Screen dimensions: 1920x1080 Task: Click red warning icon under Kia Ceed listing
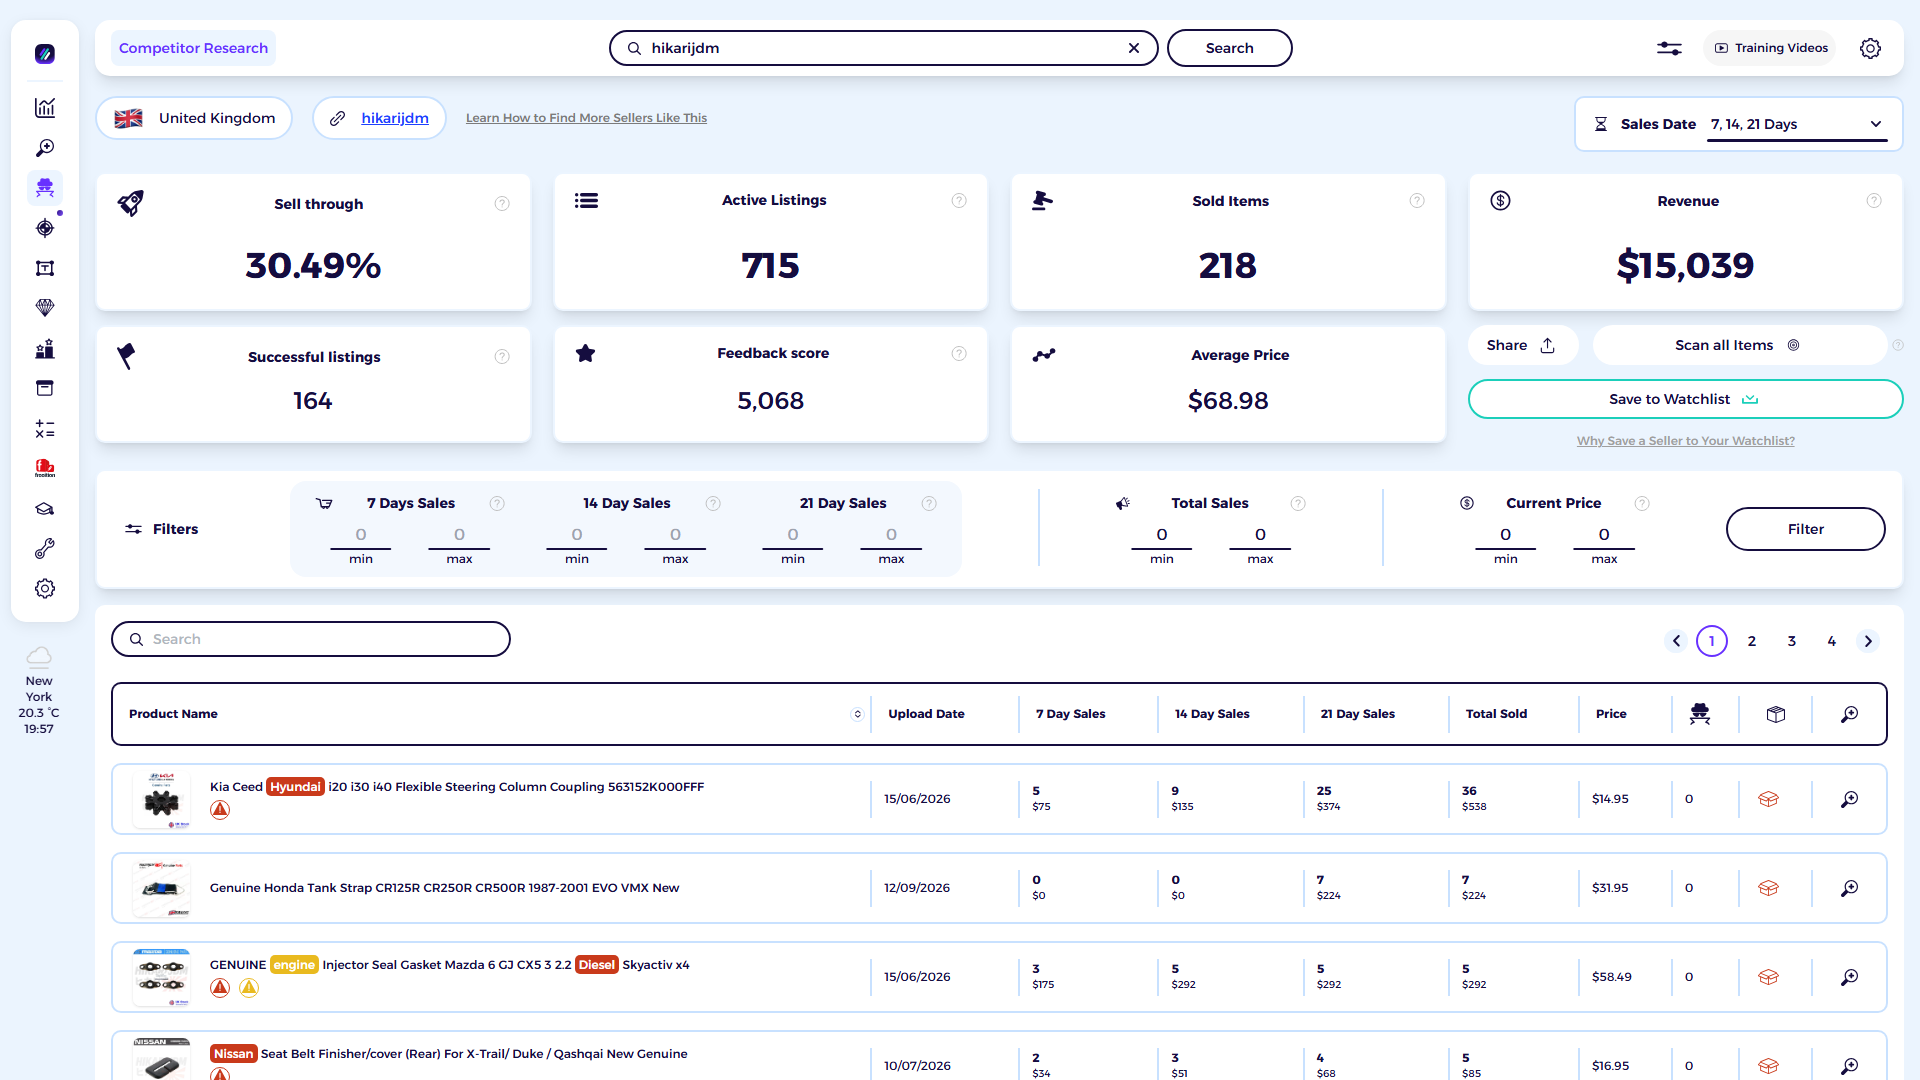point(220,810)
